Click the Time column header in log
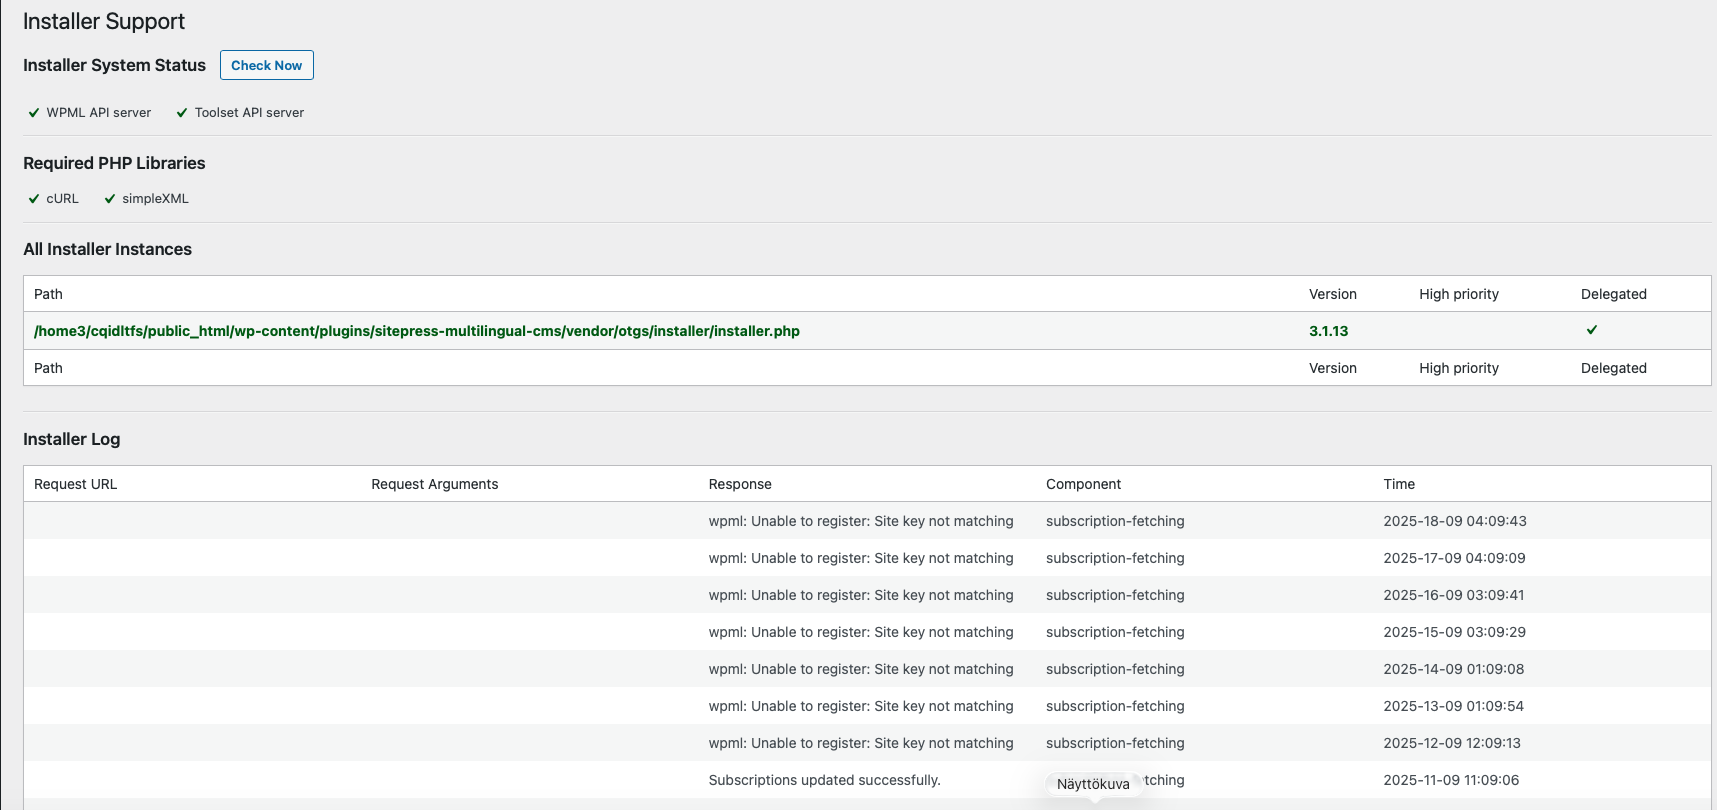Image resolution: width=1717 pixels, height=810 pixels. [1398, 484]
